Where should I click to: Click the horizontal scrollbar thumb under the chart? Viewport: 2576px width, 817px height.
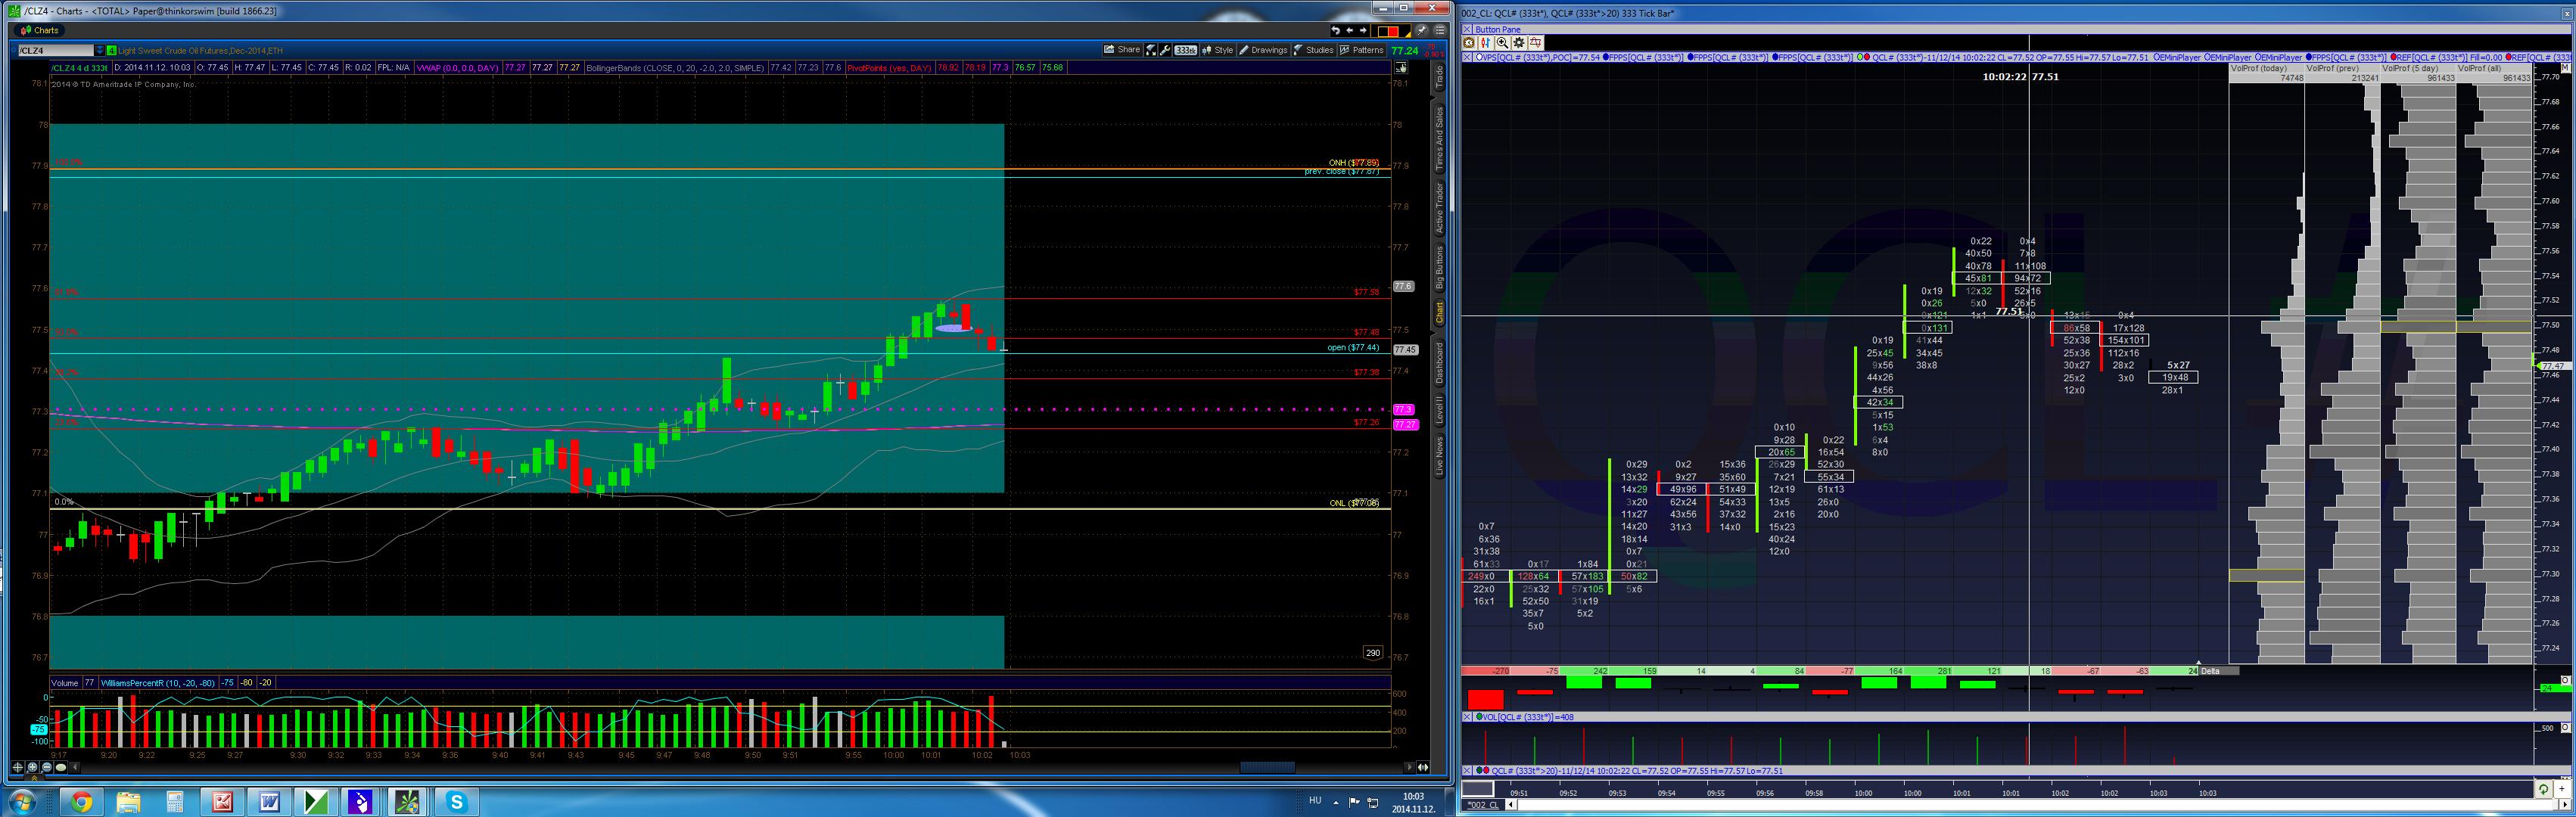[x=1267, y=767]
